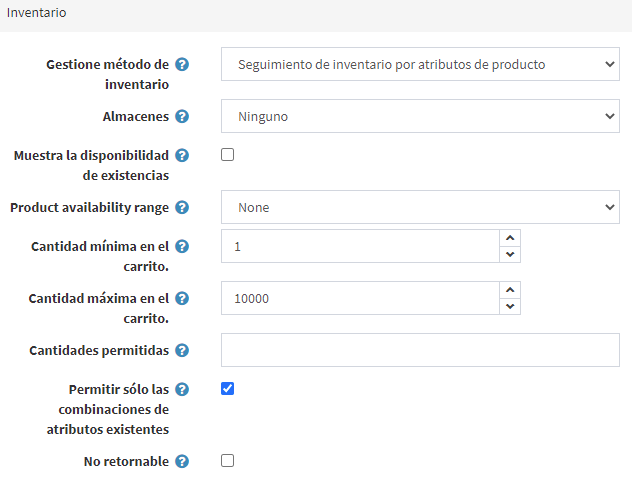Open the Gestione método de inventario dropdown
The width and height of the screenshot is (632, 484).
[420, 64]
